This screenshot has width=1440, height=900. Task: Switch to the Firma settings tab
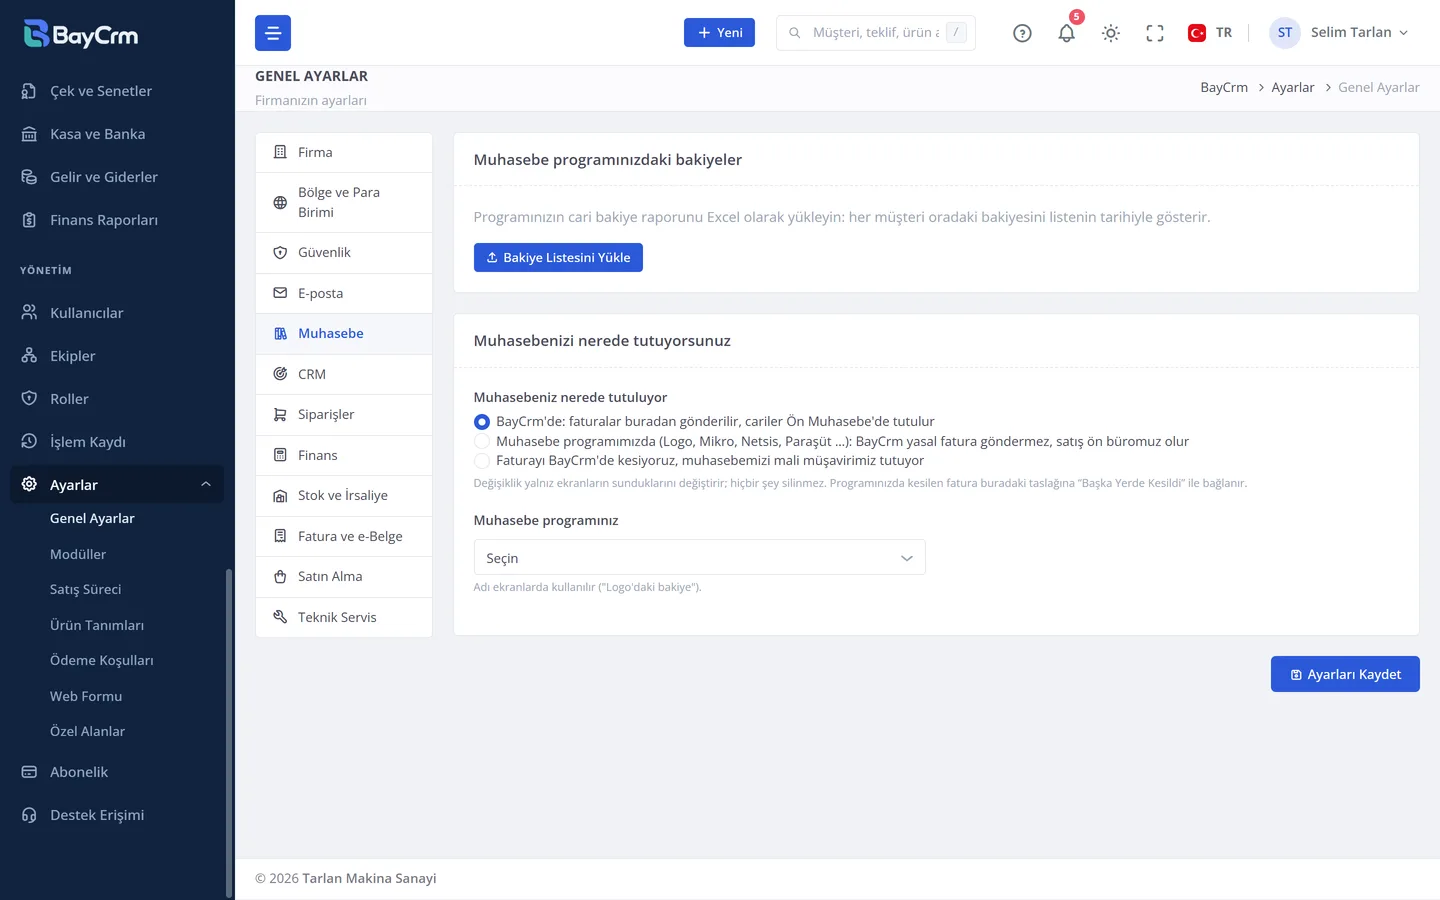344,153
